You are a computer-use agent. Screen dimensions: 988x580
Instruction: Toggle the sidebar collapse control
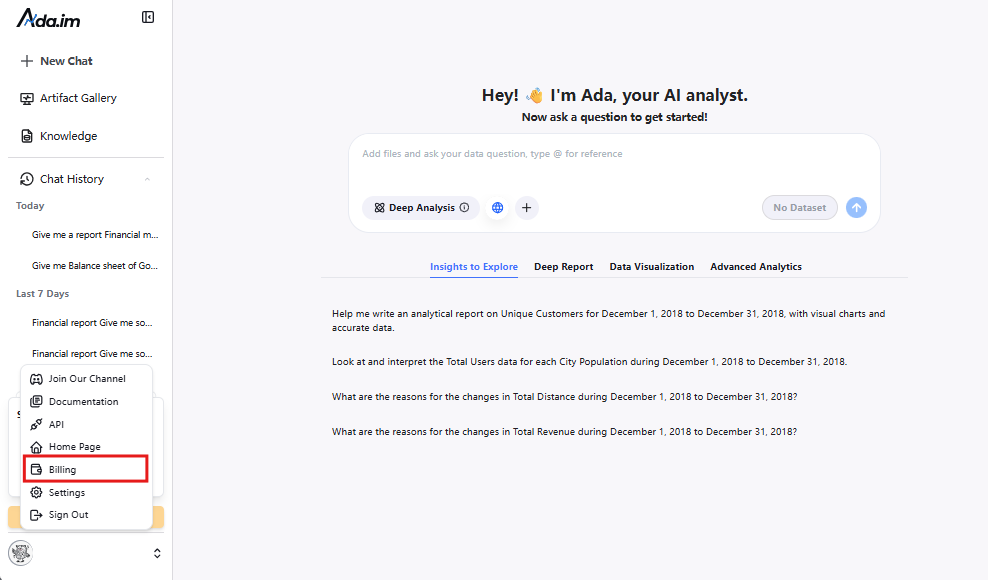[147, 17]
